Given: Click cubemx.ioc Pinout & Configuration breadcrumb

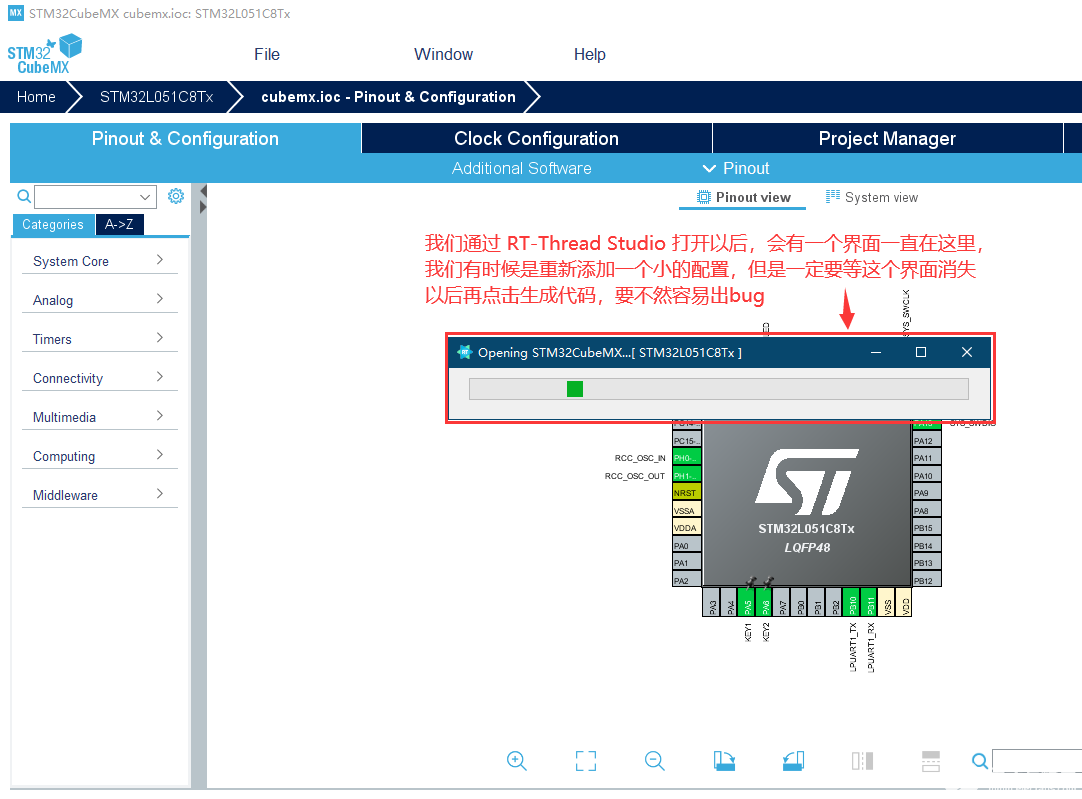Looking at the screenshot, I should tap(388, 97).
